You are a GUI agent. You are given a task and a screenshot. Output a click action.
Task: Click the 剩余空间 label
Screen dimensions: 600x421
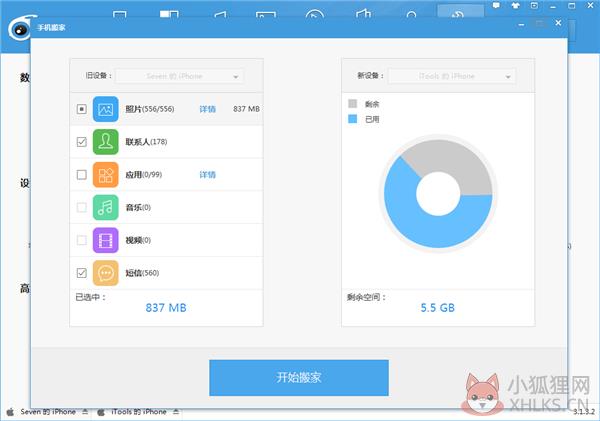pos(366,297)
